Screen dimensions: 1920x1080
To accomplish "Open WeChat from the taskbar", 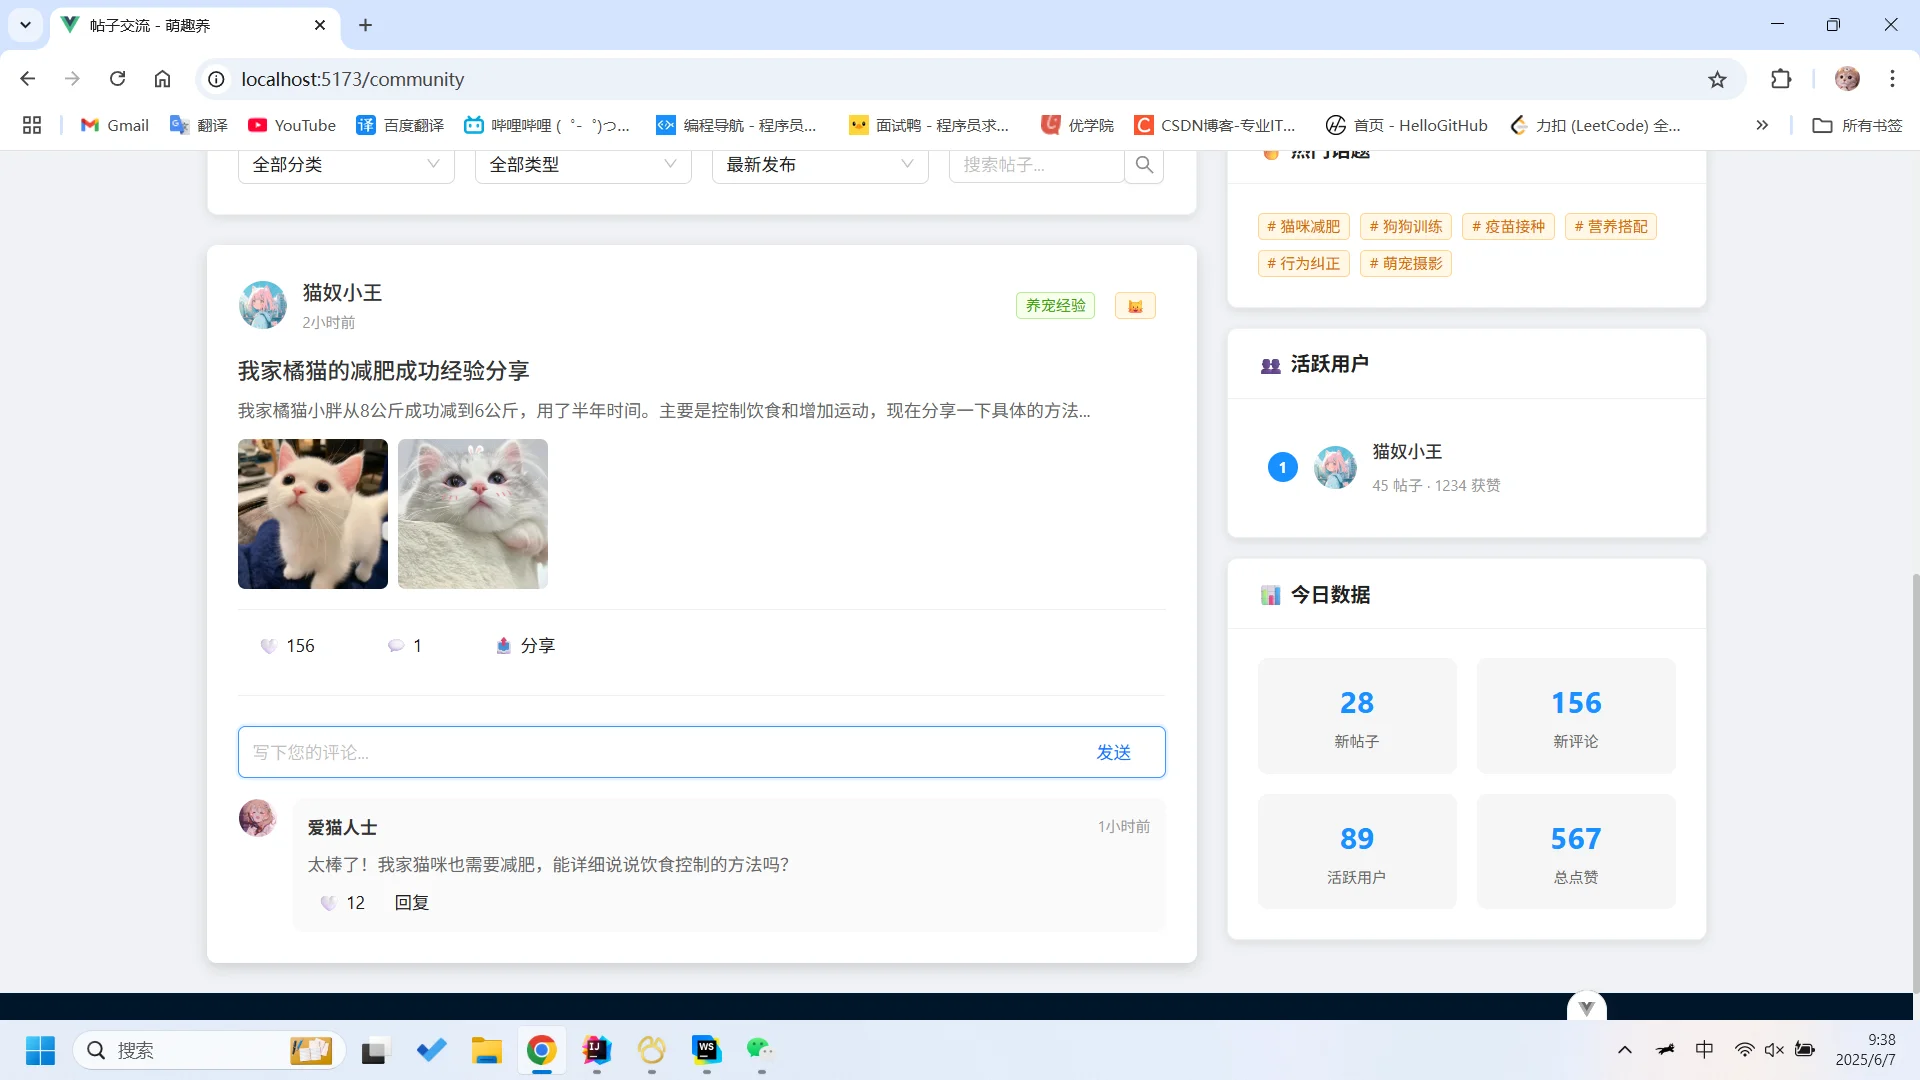I will (x=759, y=1051).
